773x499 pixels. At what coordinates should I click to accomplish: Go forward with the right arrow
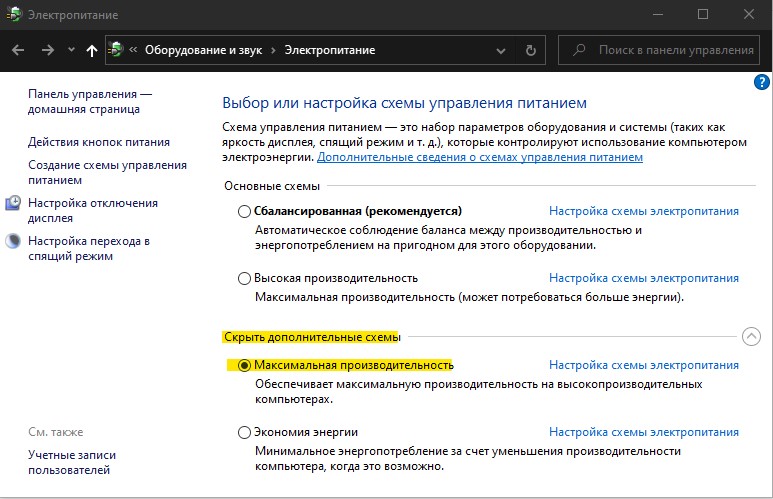tap(48, 50)
